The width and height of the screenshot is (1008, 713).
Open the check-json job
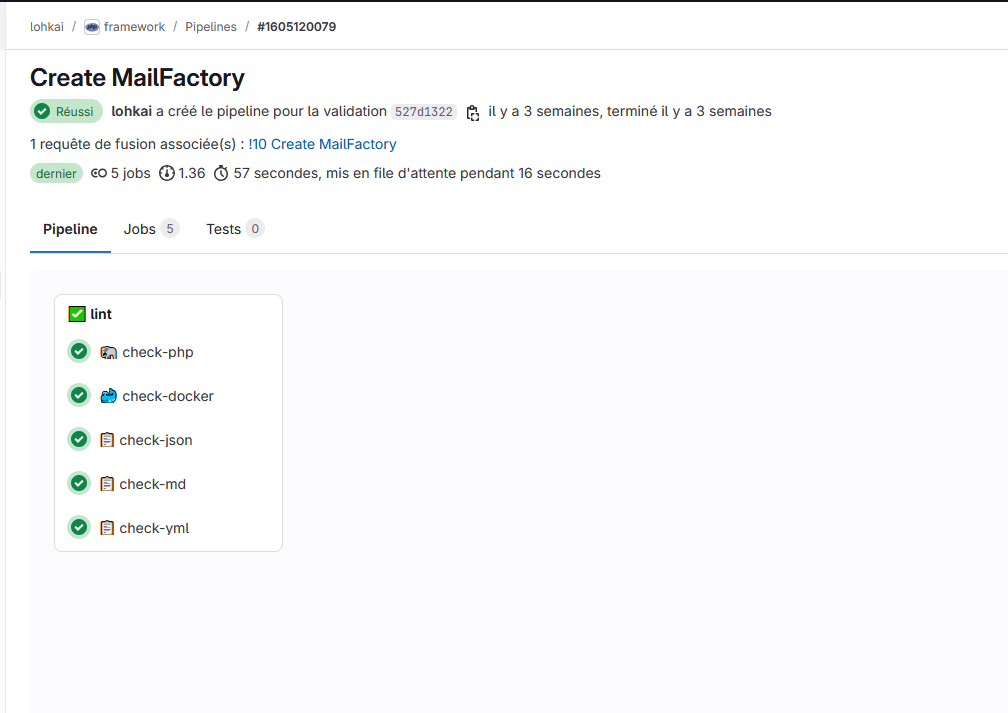[156, 440]
